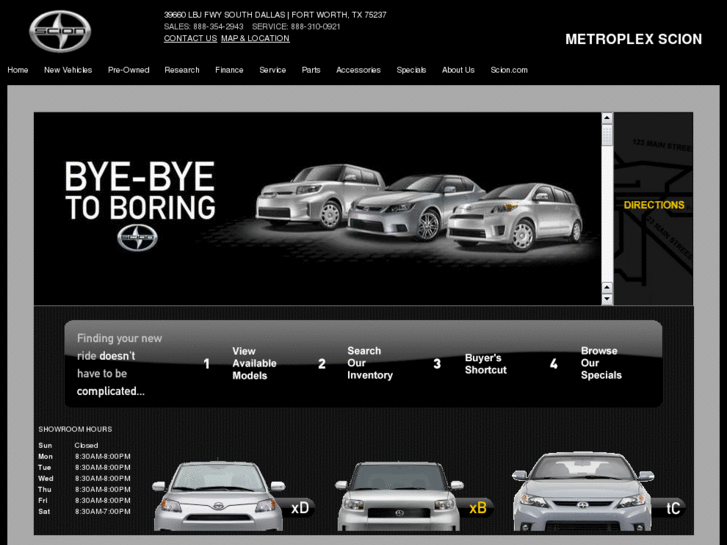Open the Service menu item

(x=273, y=70)
